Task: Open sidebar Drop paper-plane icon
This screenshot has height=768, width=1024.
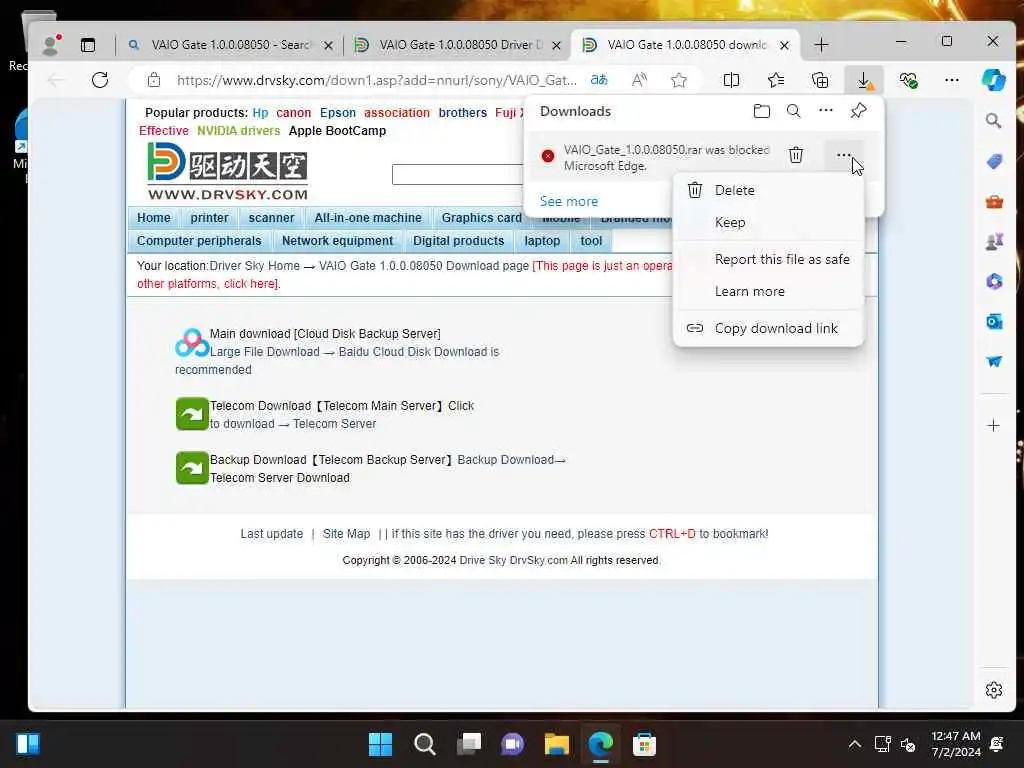Action: tap(994, 361)
